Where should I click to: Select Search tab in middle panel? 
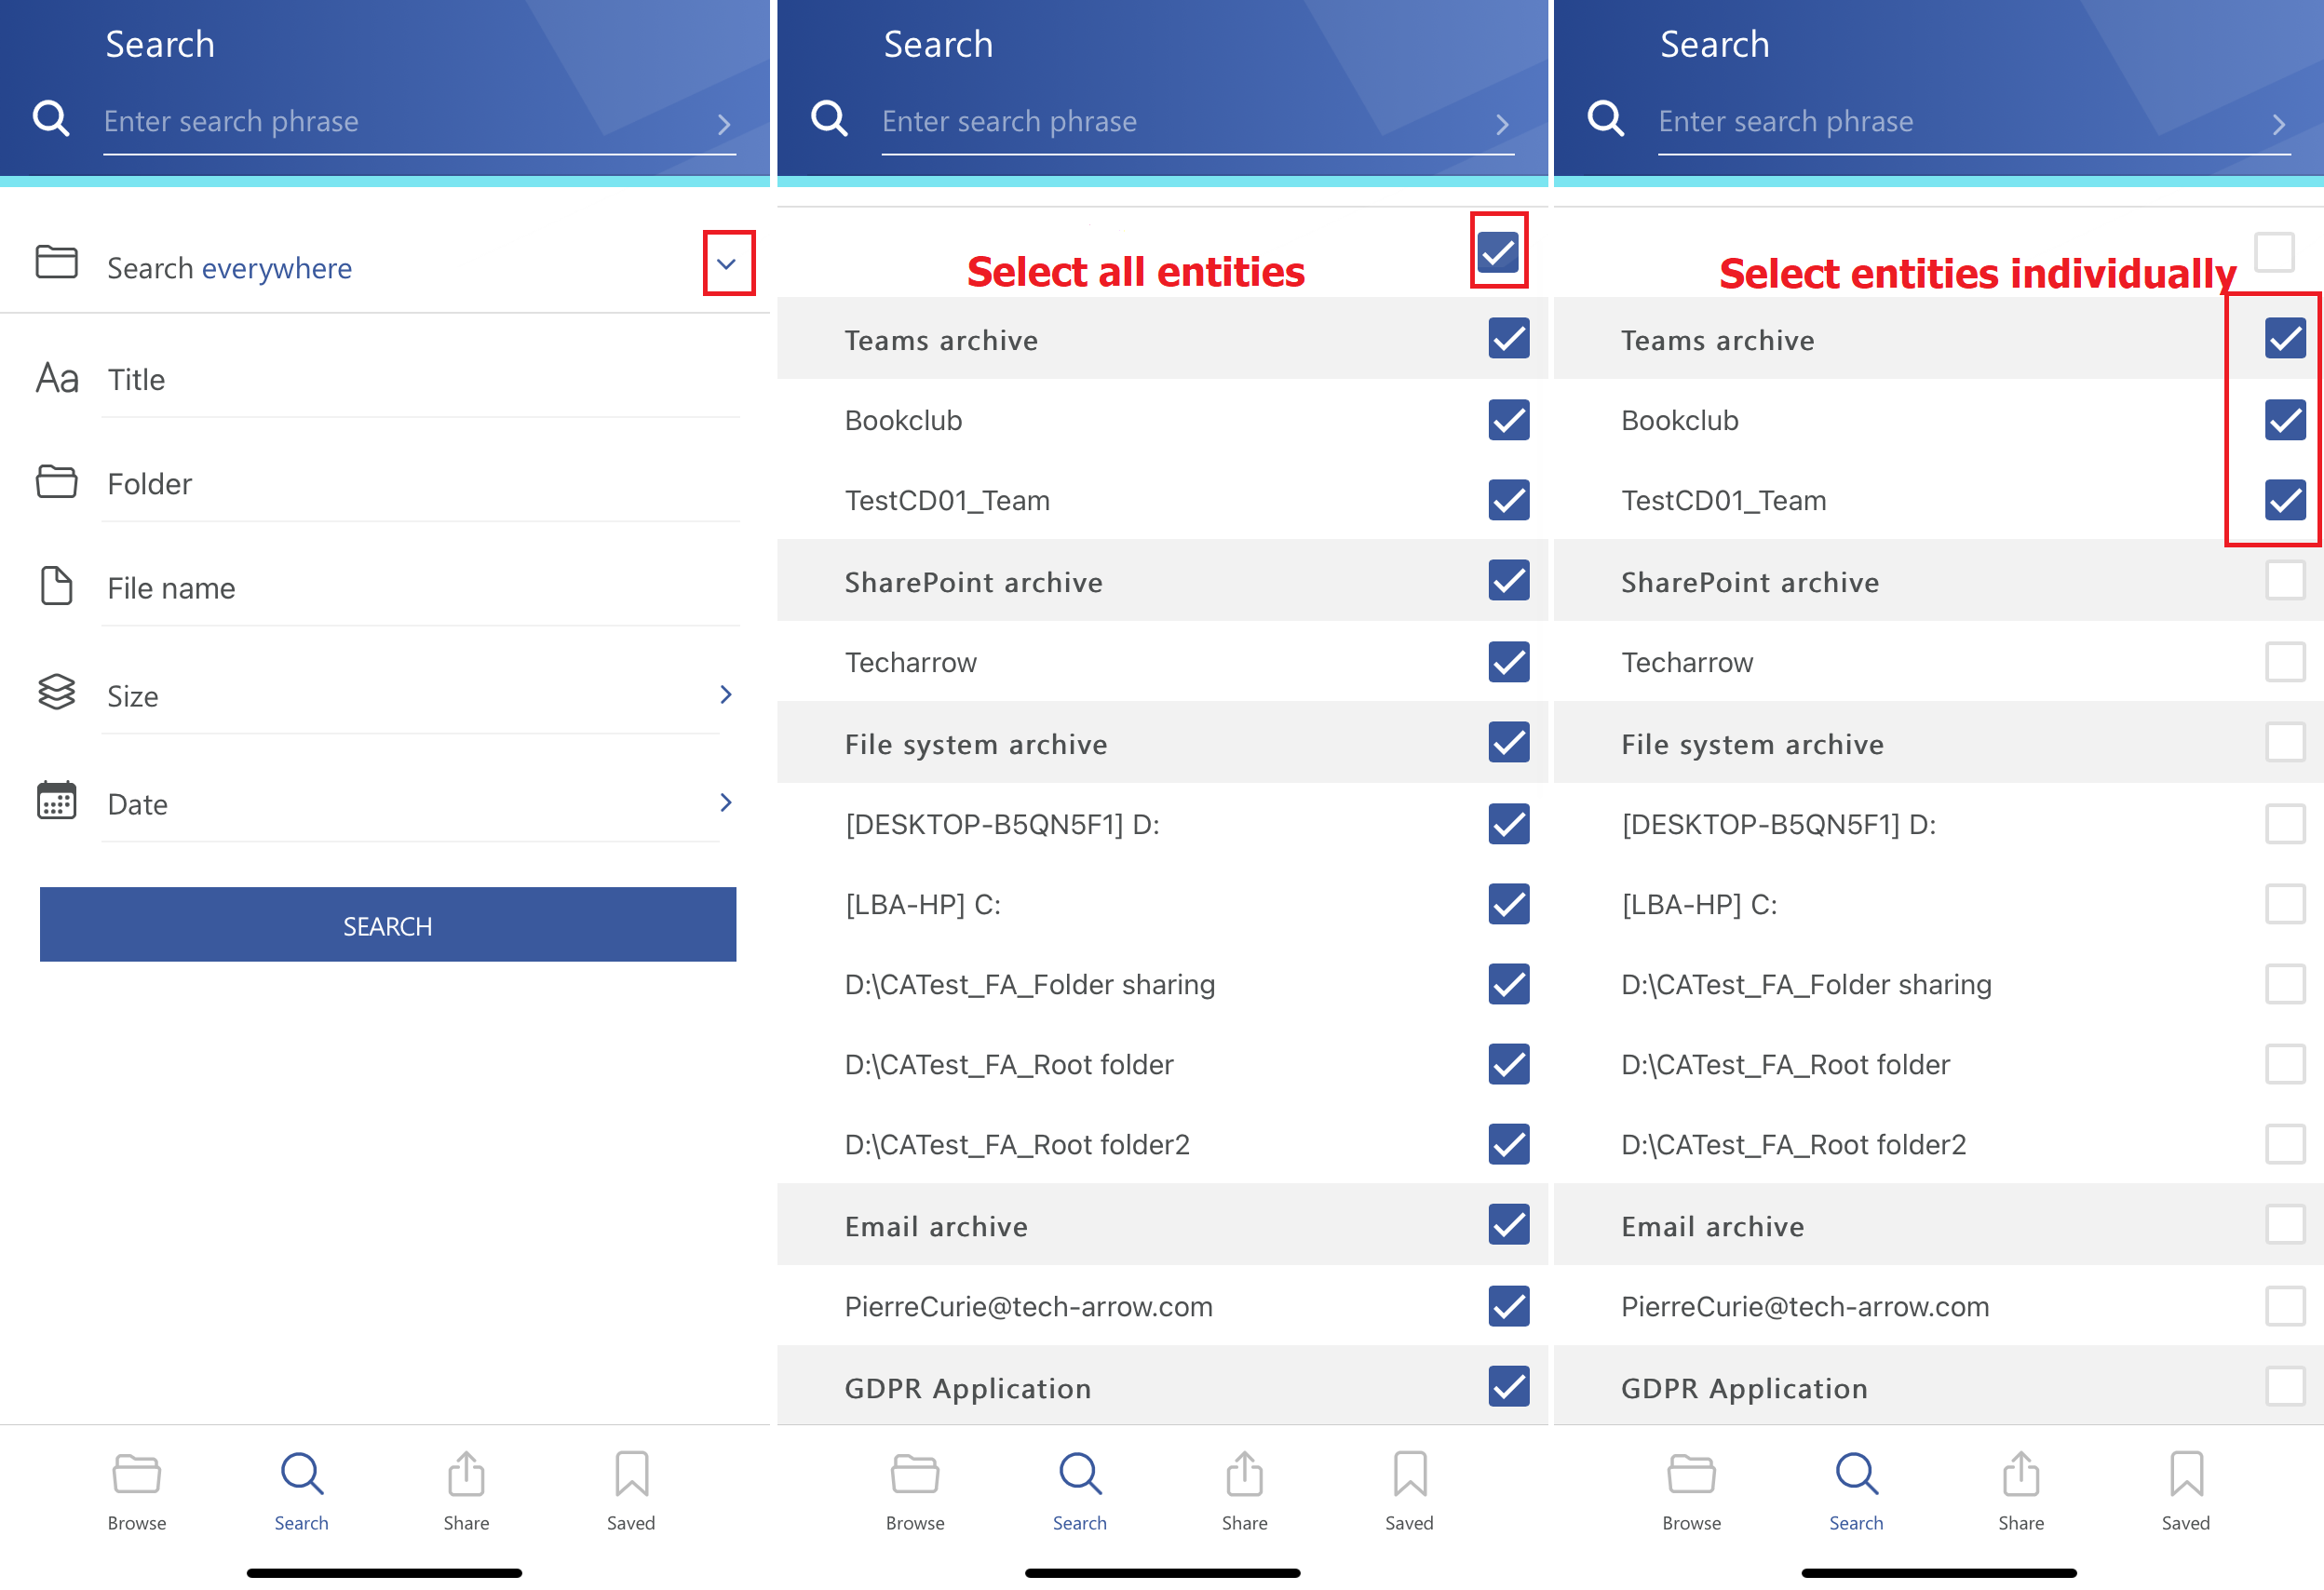[x=1079, y=1490]
